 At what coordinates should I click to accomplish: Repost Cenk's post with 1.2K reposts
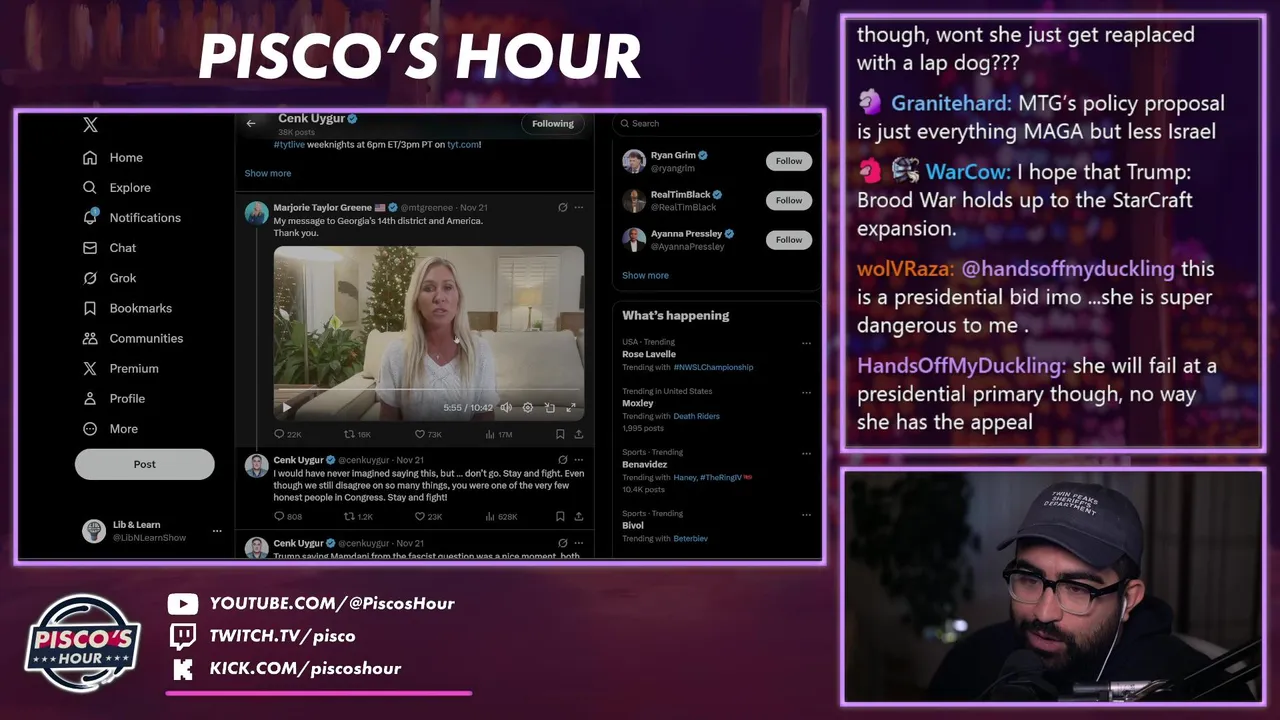358,516
